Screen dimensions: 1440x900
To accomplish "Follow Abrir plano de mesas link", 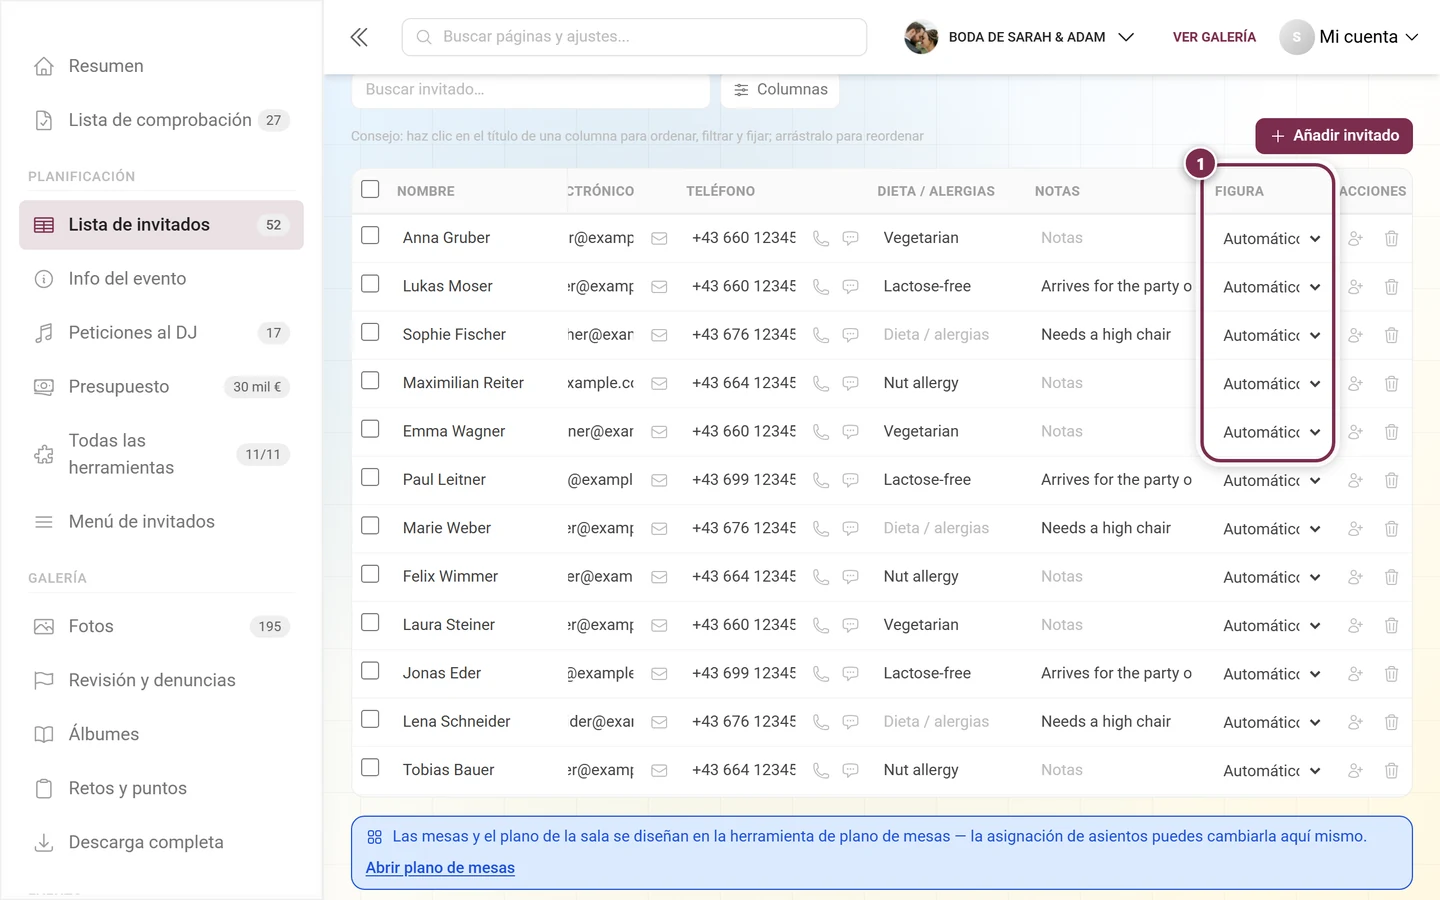I will tap(440, 868).
